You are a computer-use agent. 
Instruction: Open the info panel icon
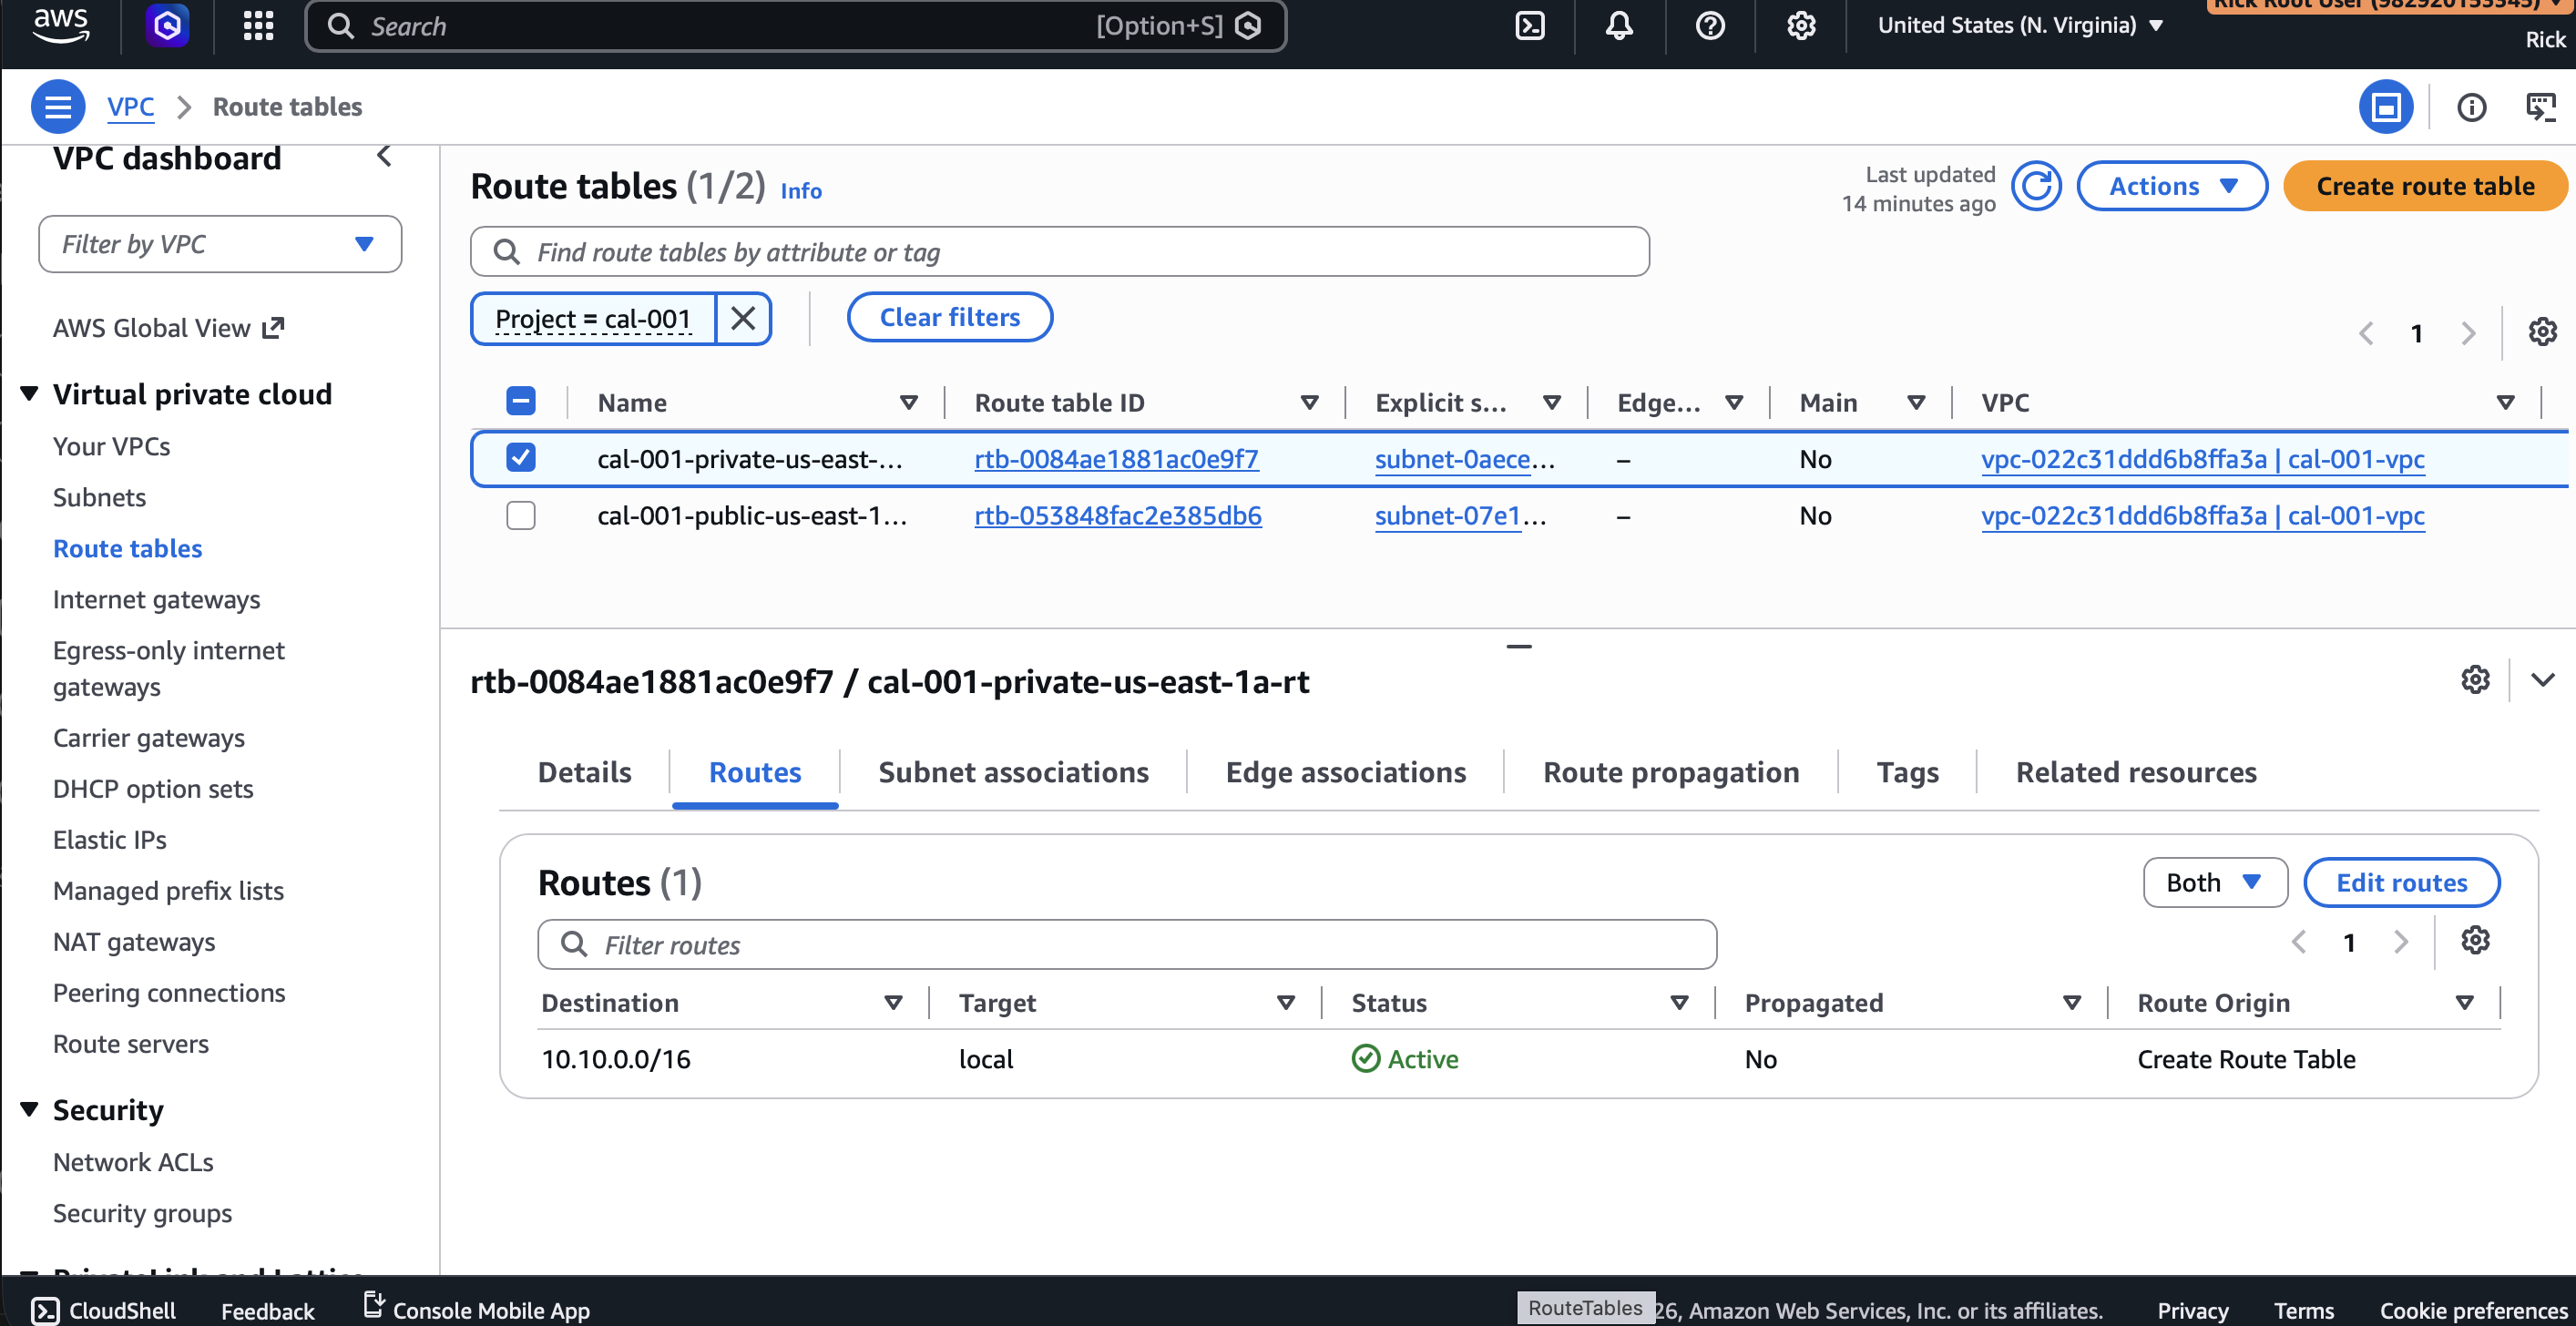(x=2472, y=106)
